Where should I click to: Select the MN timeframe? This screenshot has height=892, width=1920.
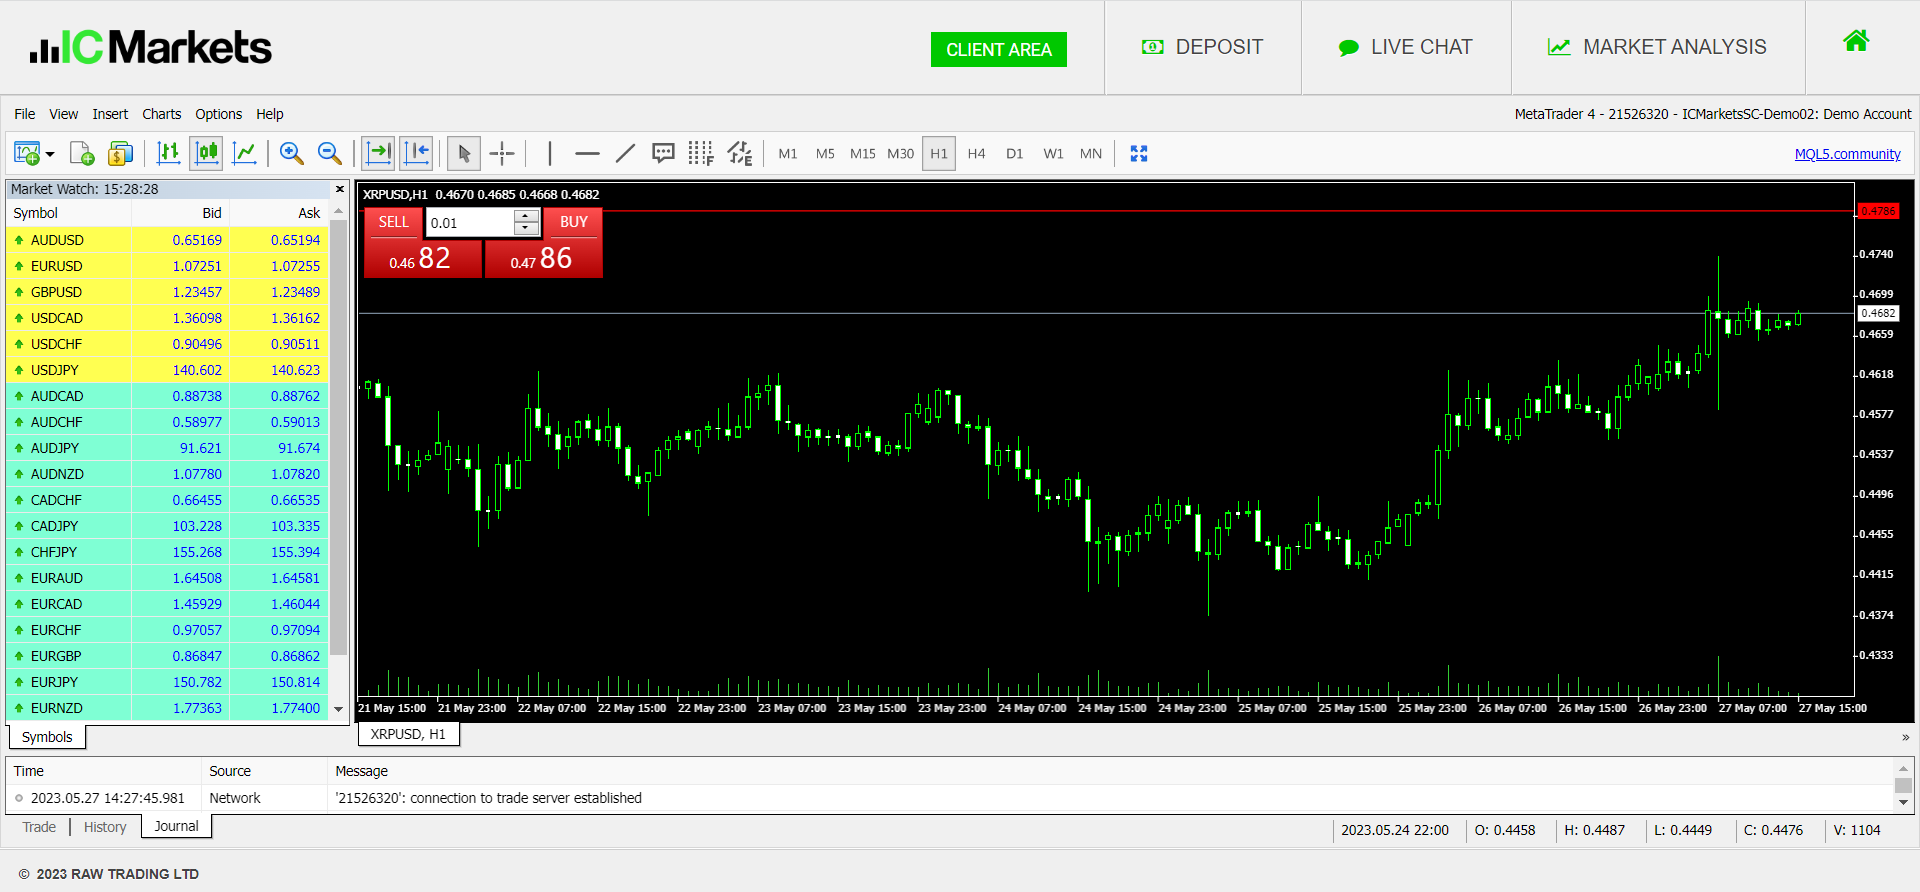coord(1091,153)
